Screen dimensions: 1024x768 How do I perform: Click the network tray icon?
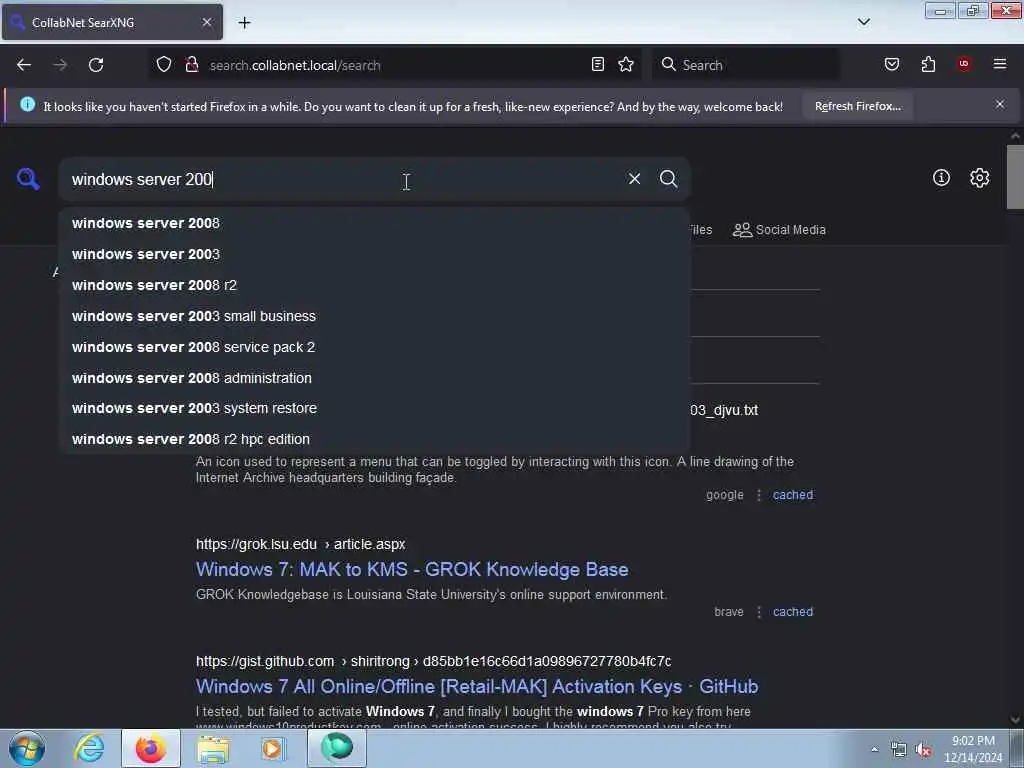(x=899, y=750)
